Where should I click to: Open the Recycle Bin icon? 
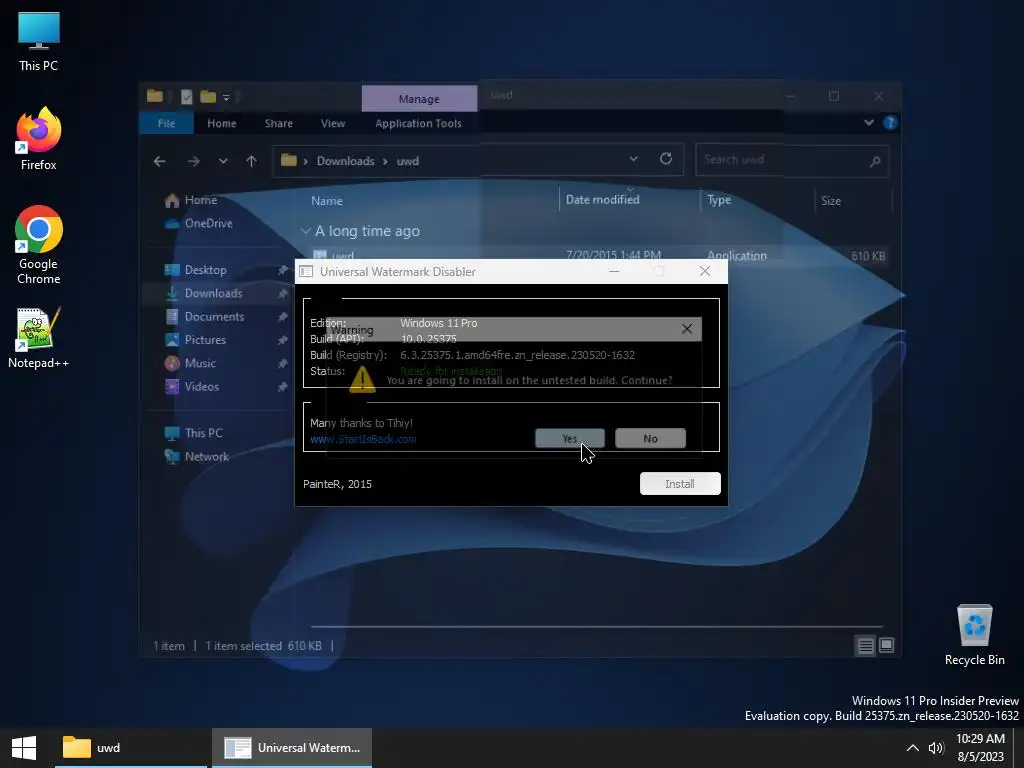974,635
